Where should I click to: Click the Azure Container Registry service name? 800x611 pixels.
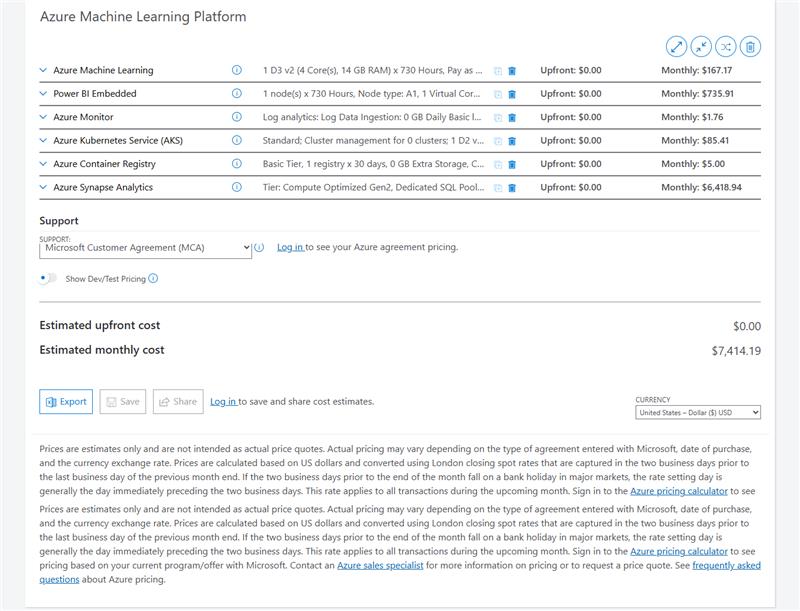[x=105, y=164]
